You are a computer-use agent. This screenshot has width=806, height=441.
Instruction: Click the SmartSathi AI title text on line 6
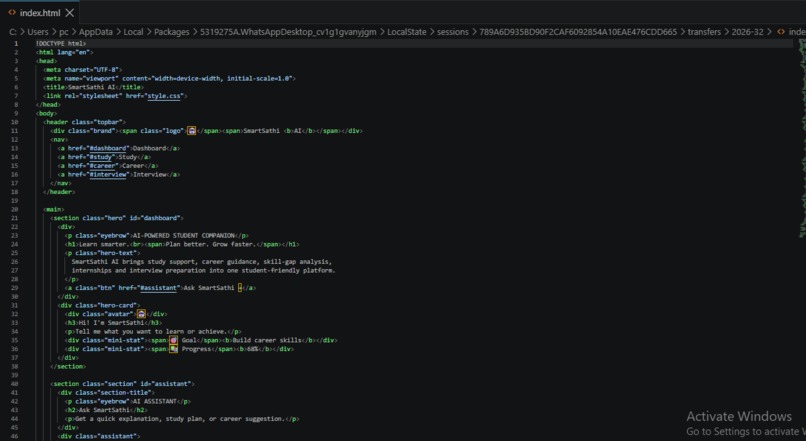pos(91,87)
